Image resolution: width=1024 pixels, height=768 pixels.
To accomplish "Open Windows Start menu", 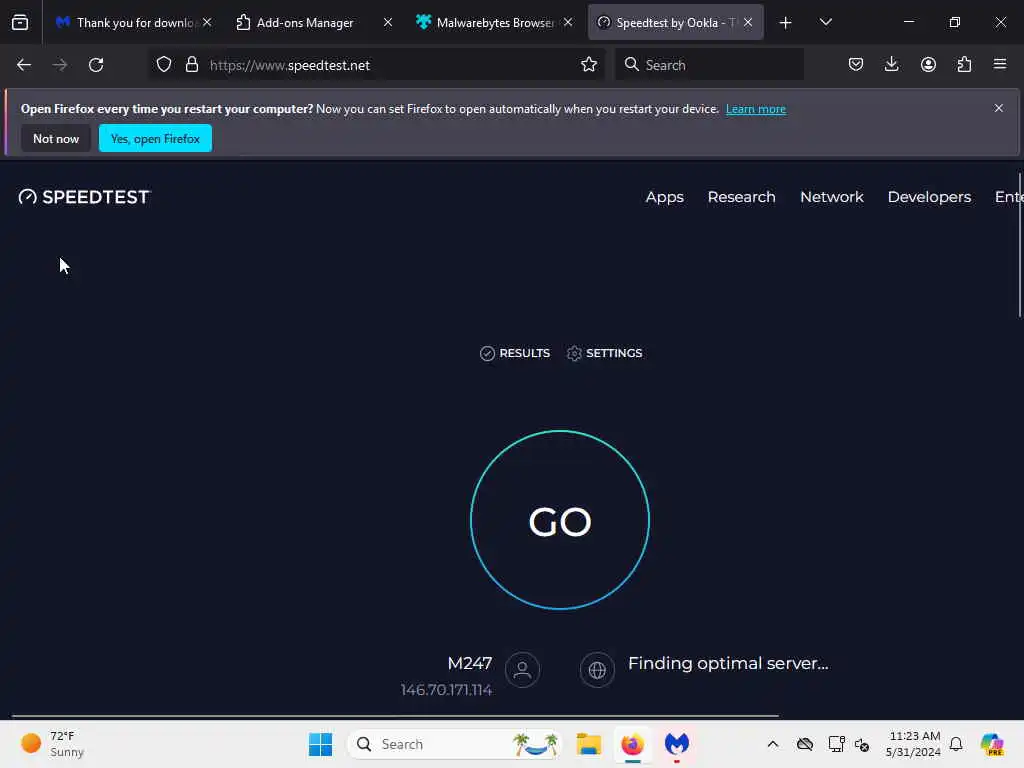I will click(x=320, y=744).
